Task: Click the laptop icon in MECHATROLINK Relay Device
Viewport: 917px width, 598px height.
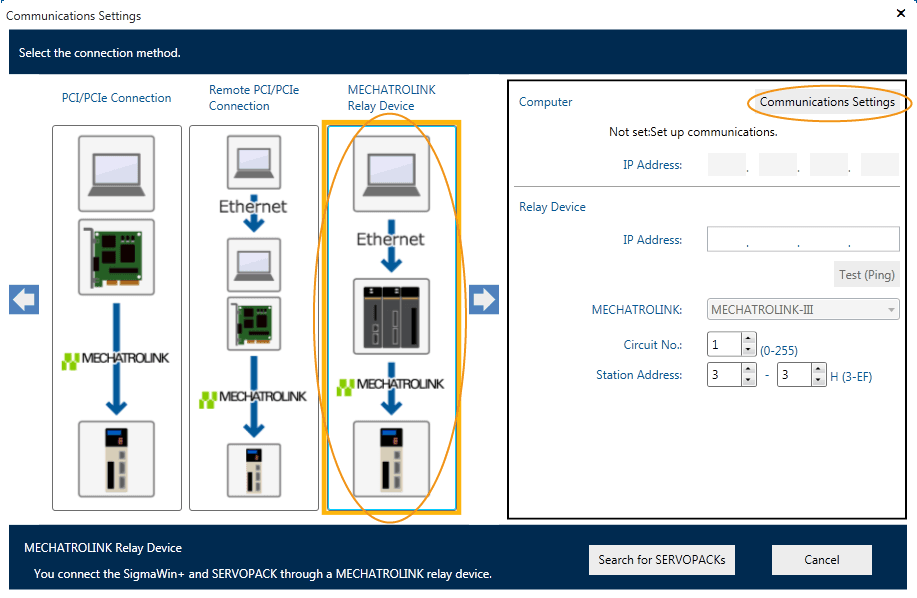Action: (x=391, y=171)
